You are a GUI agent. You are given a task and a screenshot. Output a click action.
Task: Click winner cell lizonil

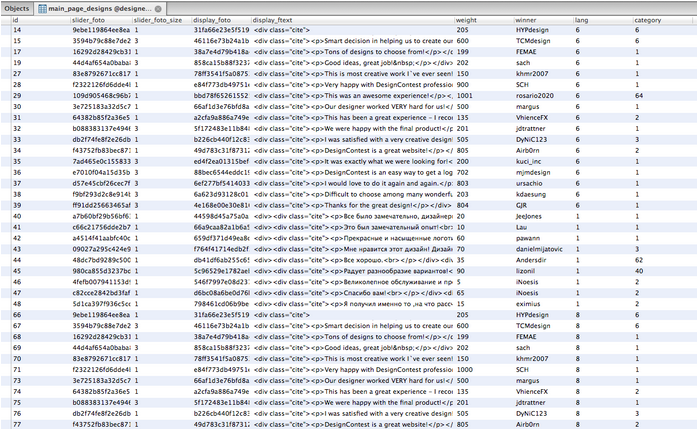525,271
